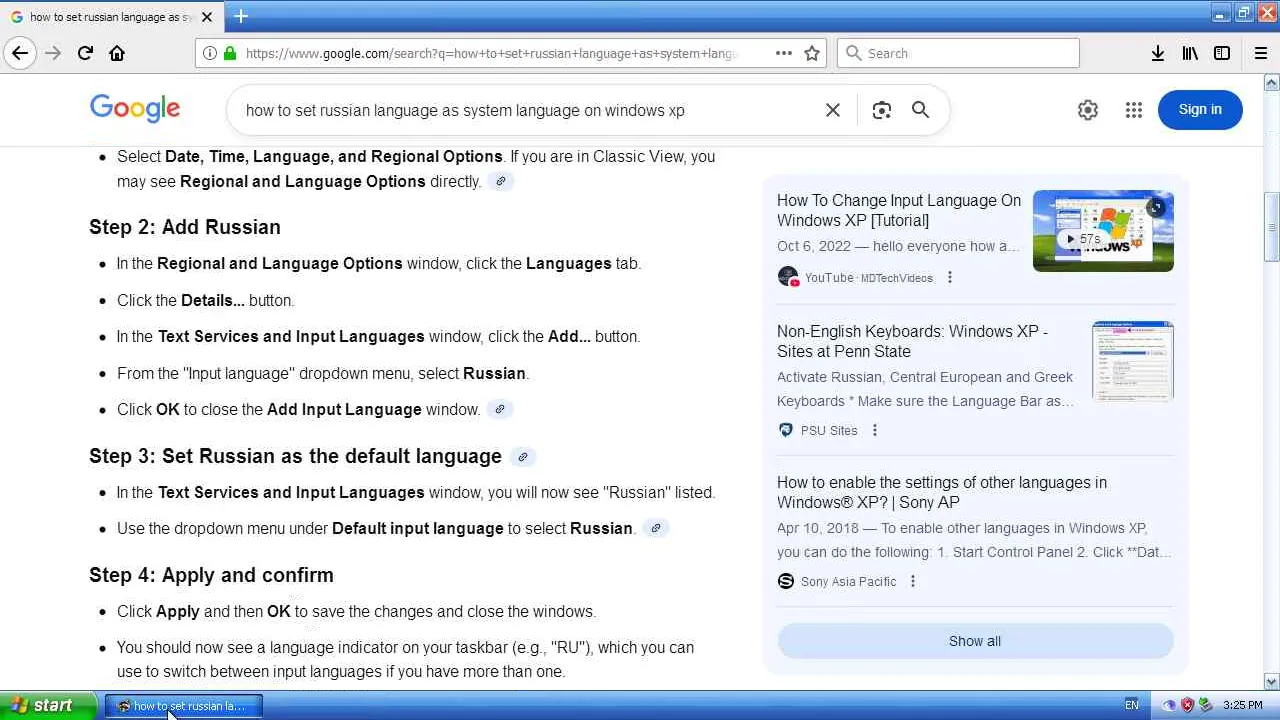1280x720 pixels.
Task: Click the link chip after 'Default input language to select Russian'
Action: pos(655,528)
